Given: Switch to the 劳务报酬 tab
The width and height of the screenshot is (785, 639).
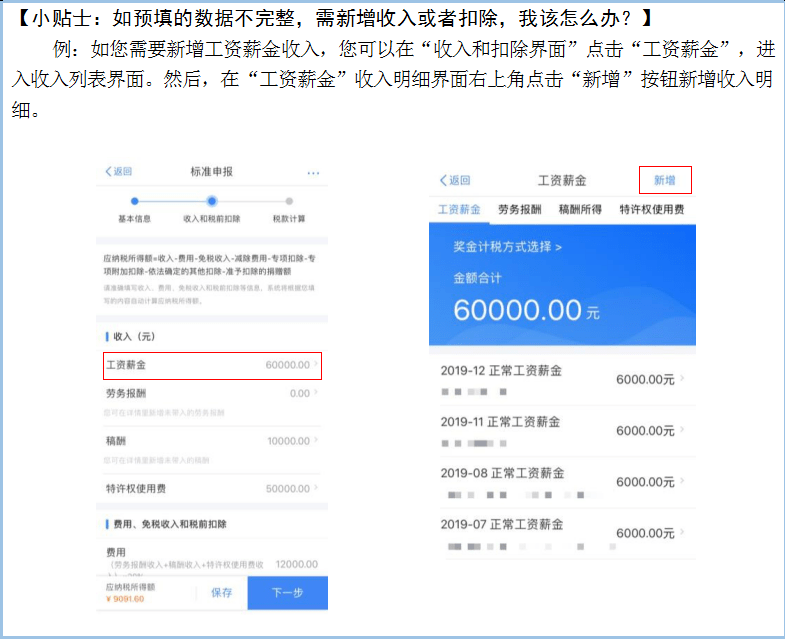Looking at the screenshot, I should [520, 210].
